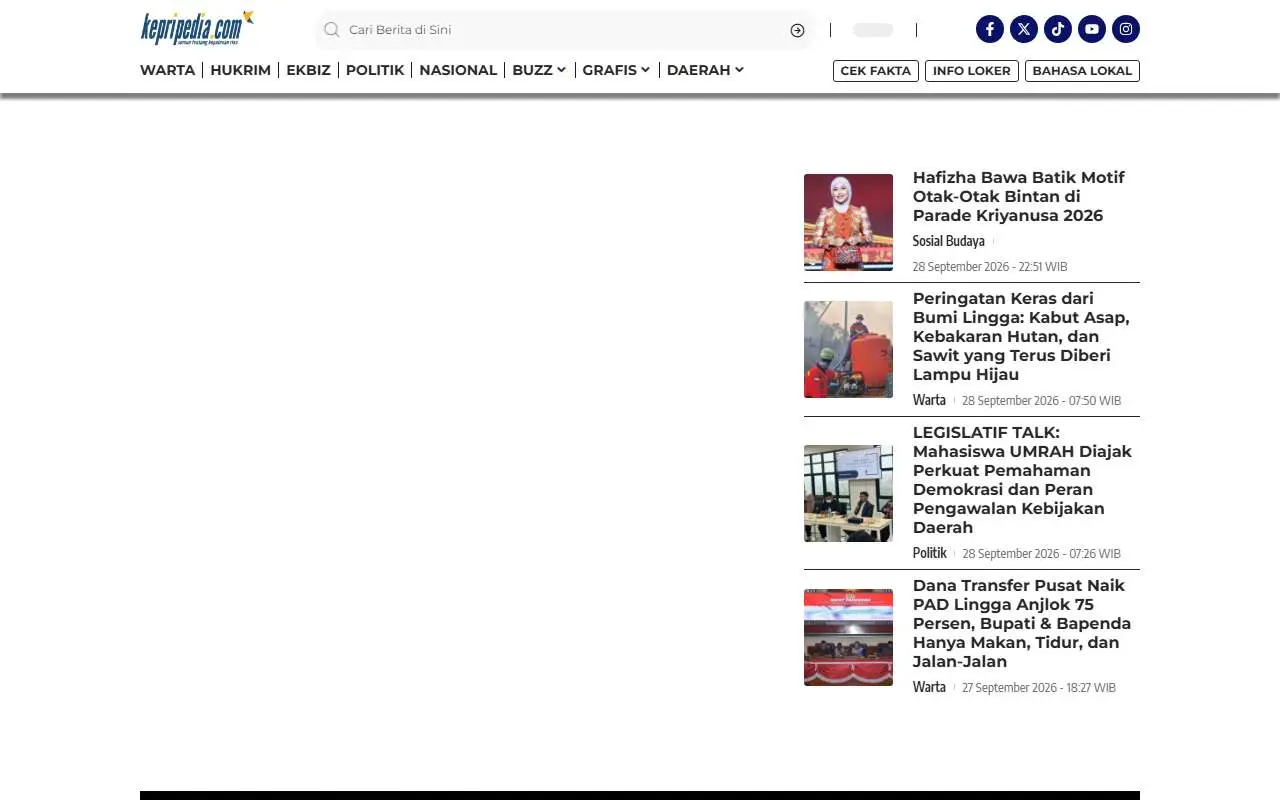Go to the POLITIK section
This screenshot has height=800, width=1280.
click(375, 70)
